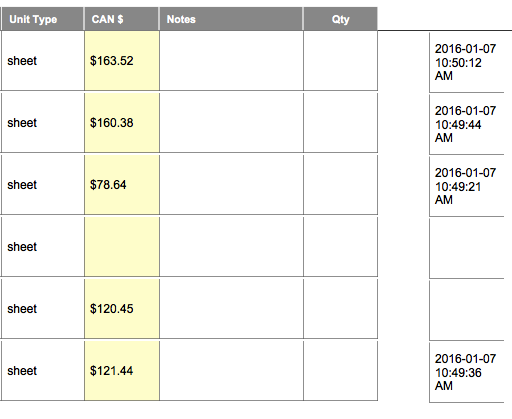The image size is (512, 419).
Task: Click the empty yellow price cell
Action: pyautogui.click(x=122, y=247)
